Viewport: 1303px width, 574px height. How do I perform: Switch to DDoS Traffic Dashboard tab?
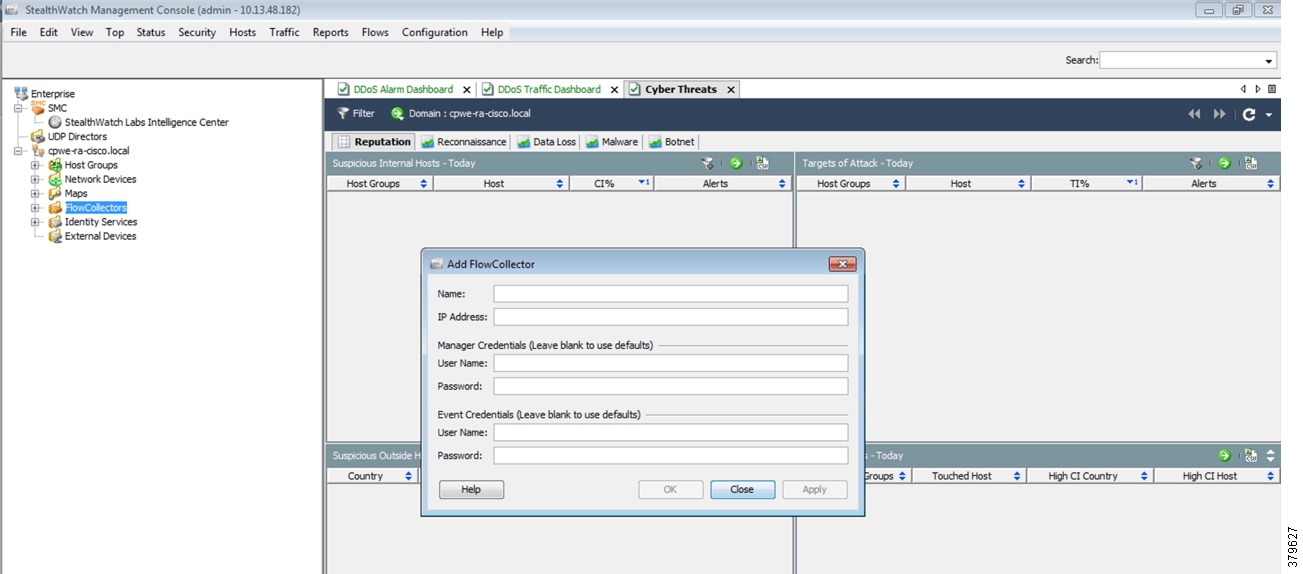pyautogui.click(x=549, y=89)
